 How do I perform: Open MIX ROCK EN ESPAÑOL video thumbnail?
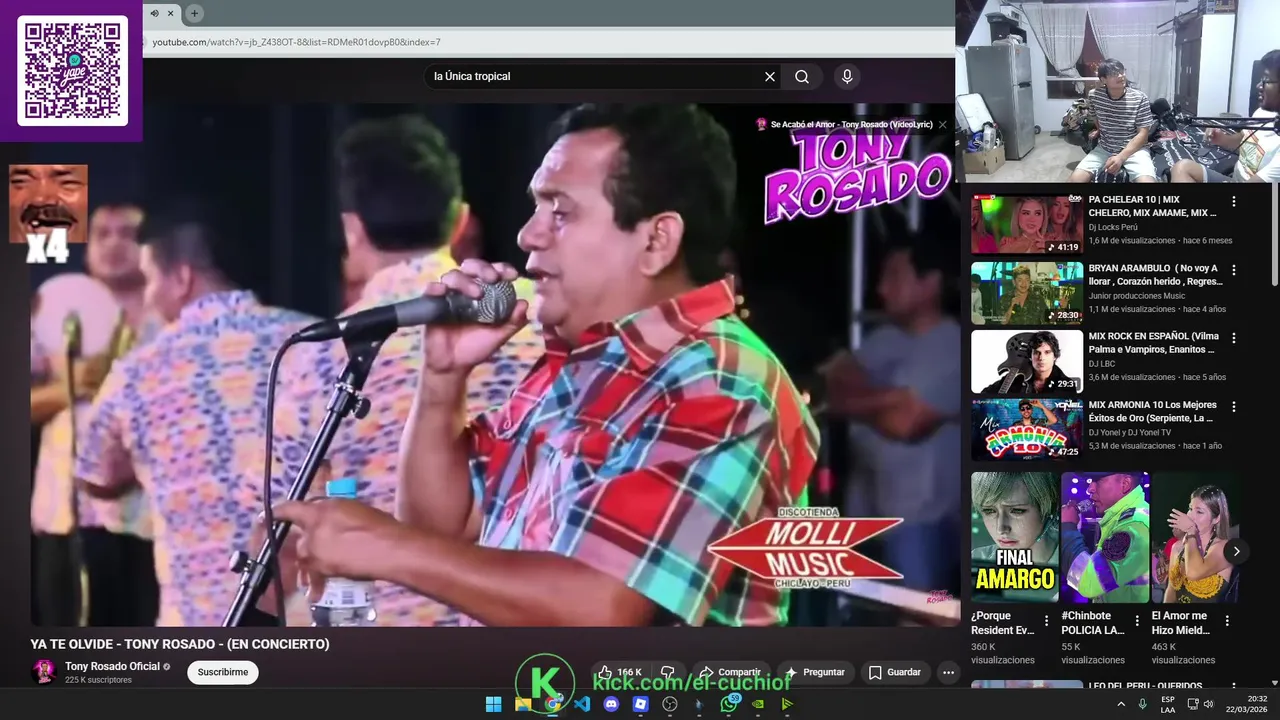click(x=1027, y=361)
